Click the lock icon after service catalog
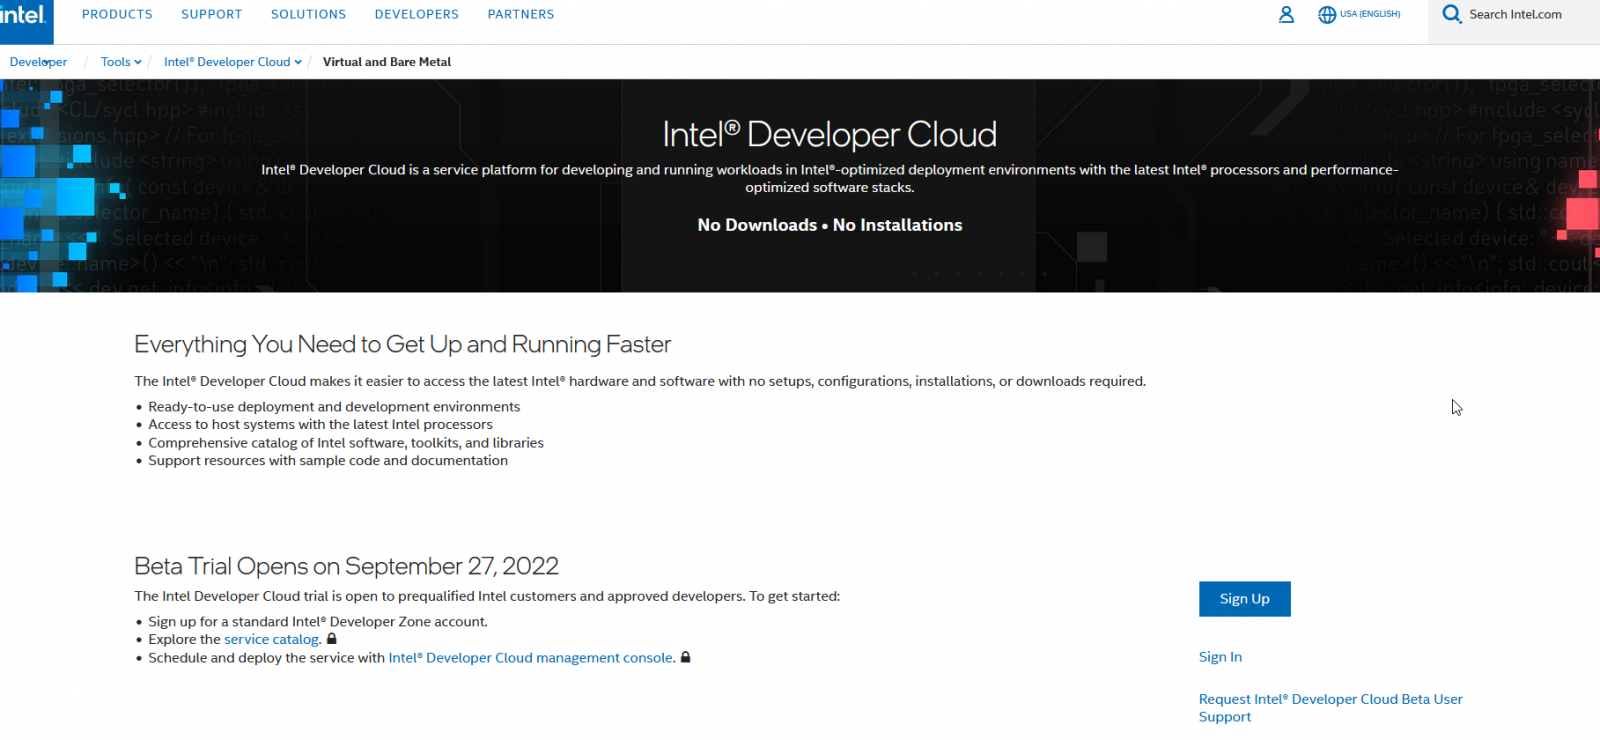 pos(332,639)
